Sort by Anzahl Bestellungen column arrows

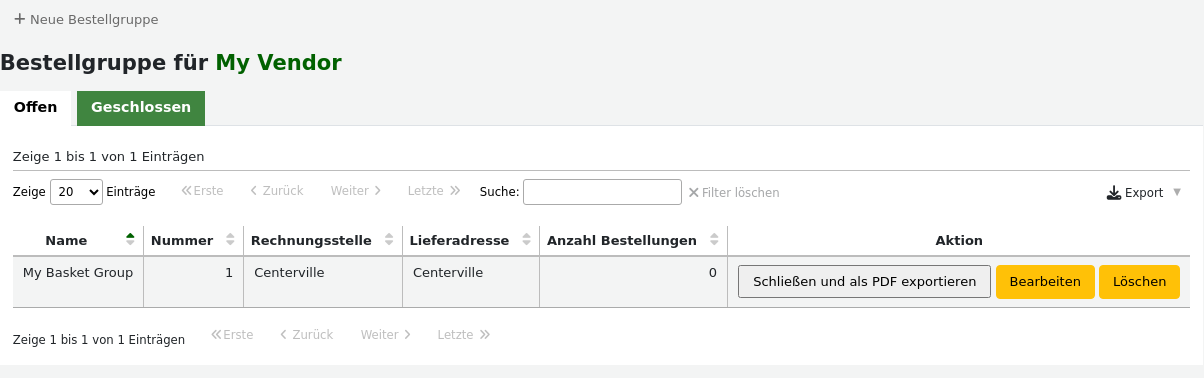click(x=714, y=240)
